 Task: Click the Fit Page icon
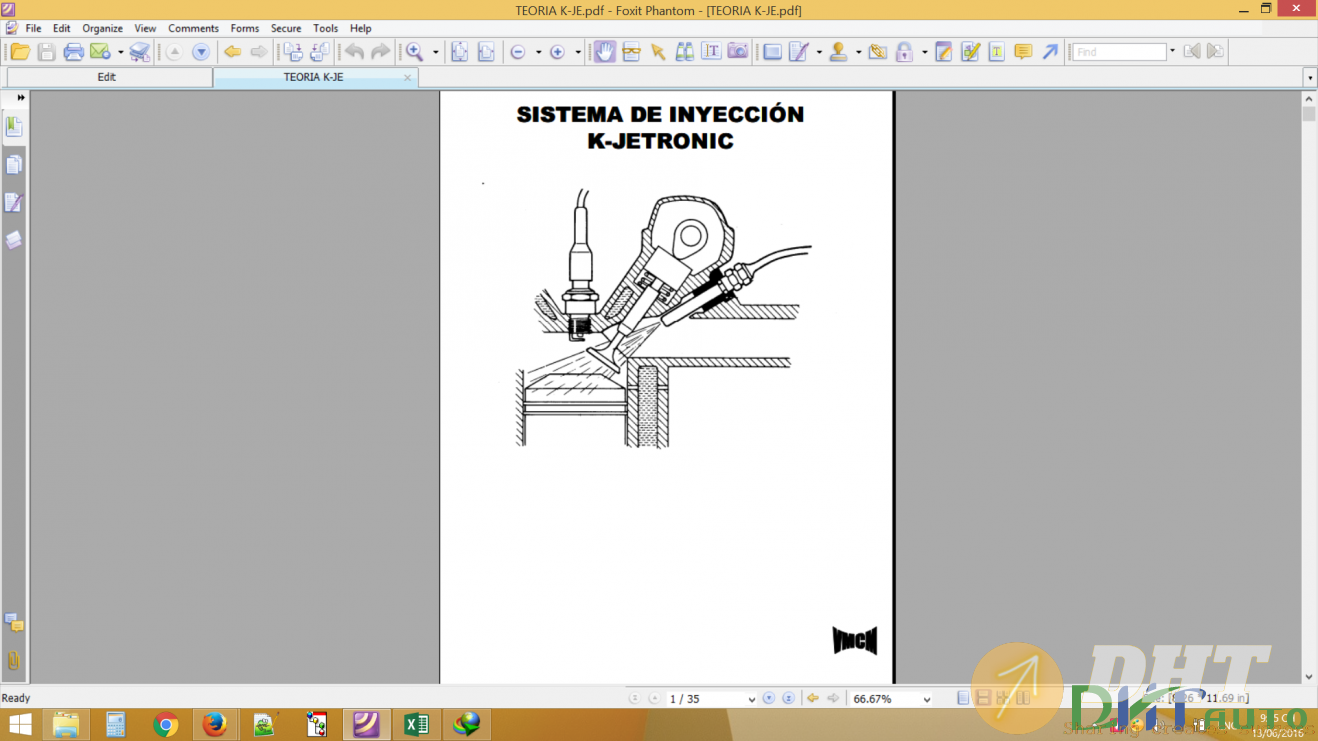coord(459,52)
